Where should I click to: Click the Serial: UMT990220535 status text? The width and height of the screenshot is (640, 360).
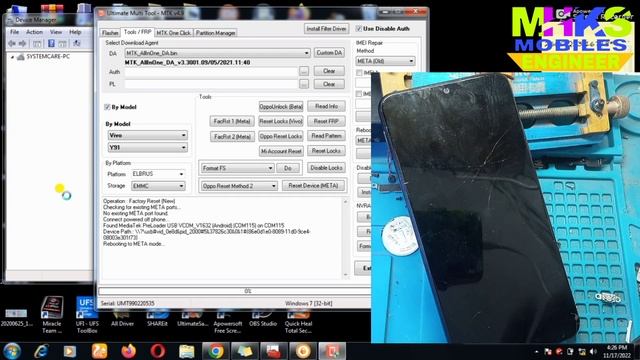pyautogui.click(x=127, y=303)
